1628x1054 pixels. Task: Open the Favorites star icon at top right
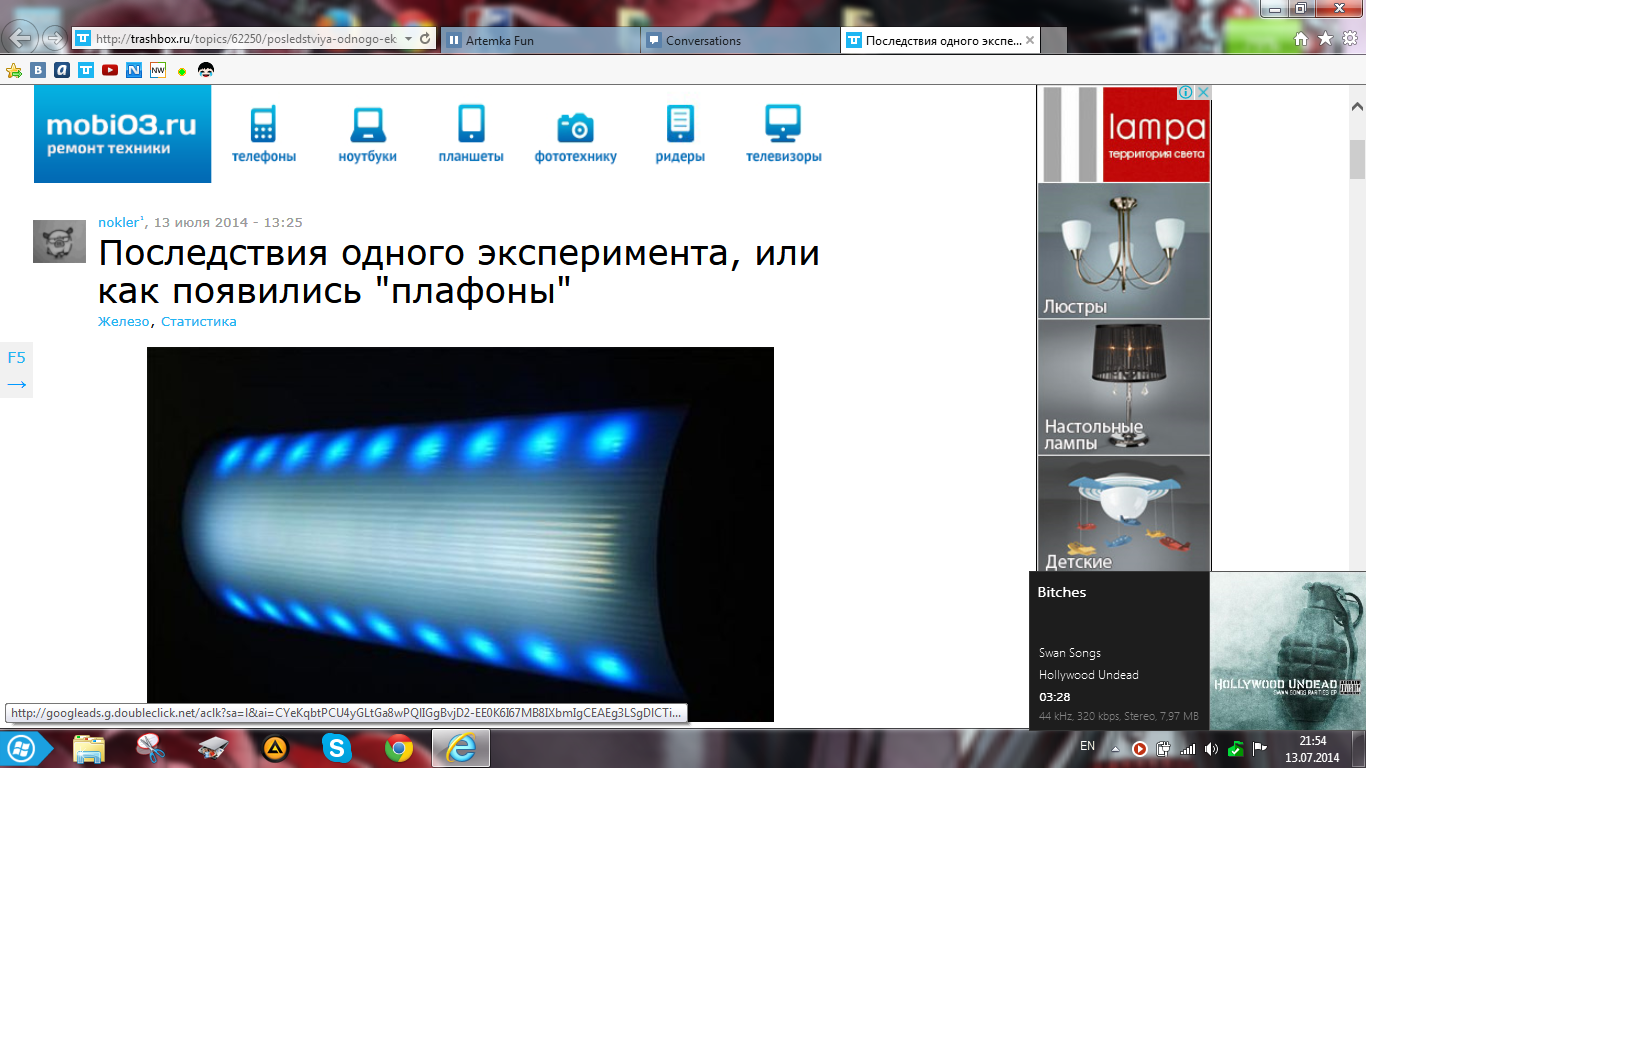(1325, 39)
